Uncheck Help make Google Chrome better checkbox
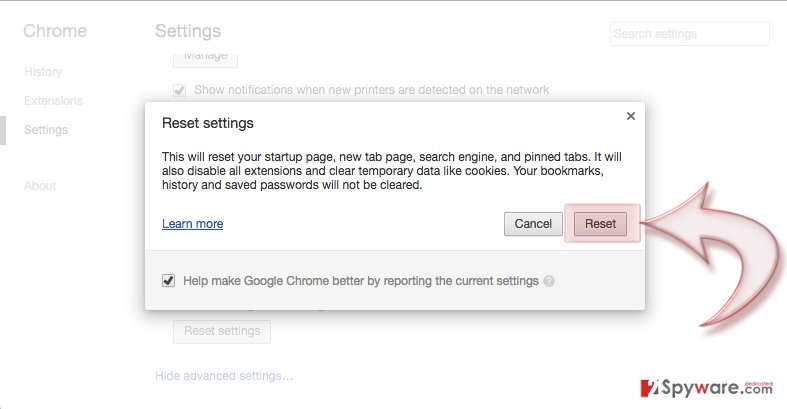Screen dimensions: 787x409 (x=169, y=281)
